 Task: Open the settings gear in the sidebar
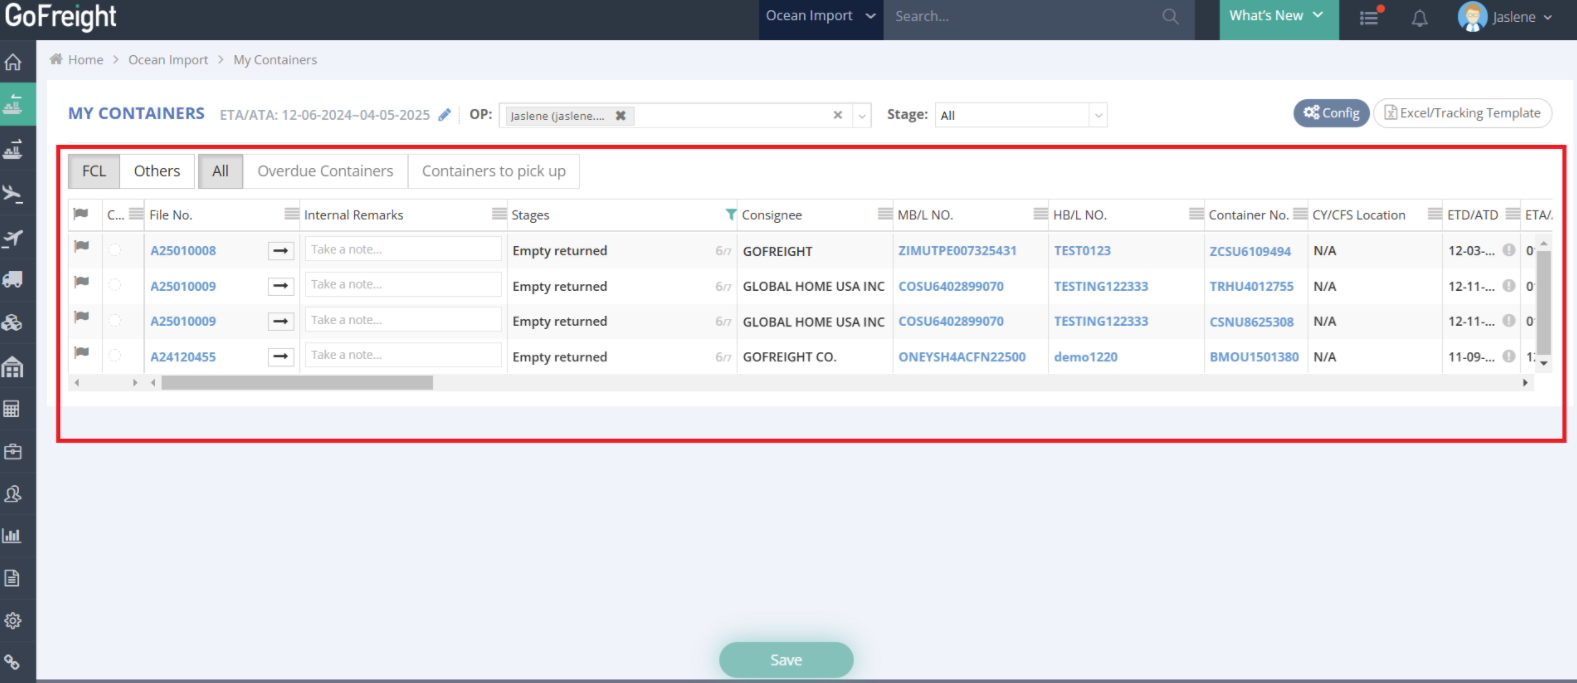[x=13, y=620]
